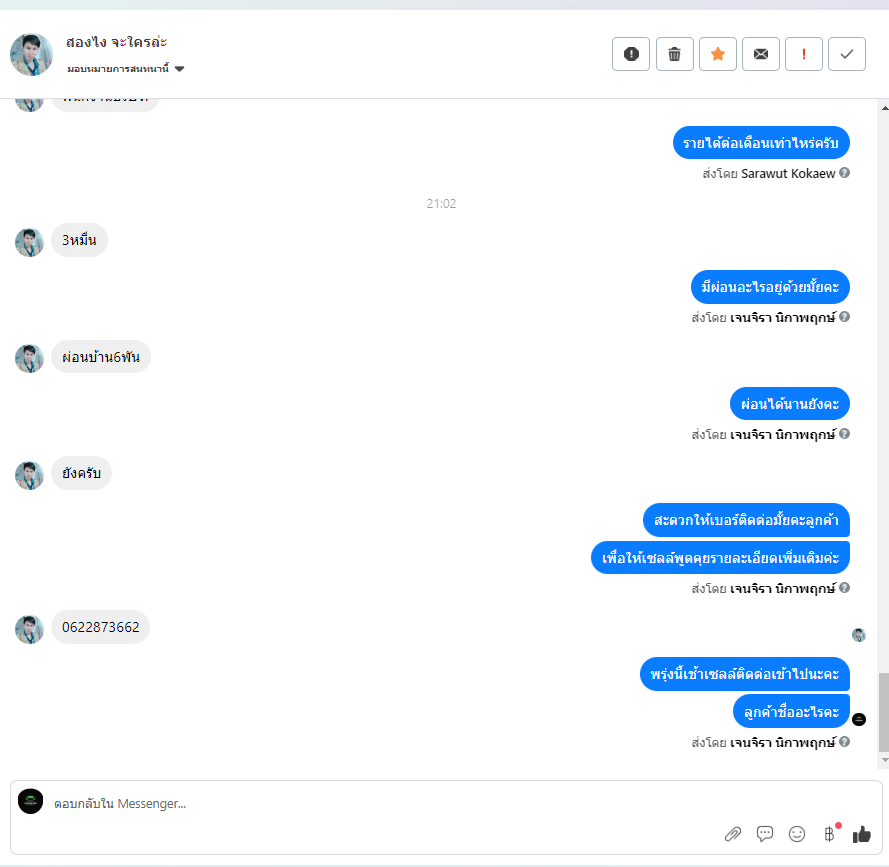Send a thumbs-up like
Viewport: 889px width, 867px height.
point(861,834)
